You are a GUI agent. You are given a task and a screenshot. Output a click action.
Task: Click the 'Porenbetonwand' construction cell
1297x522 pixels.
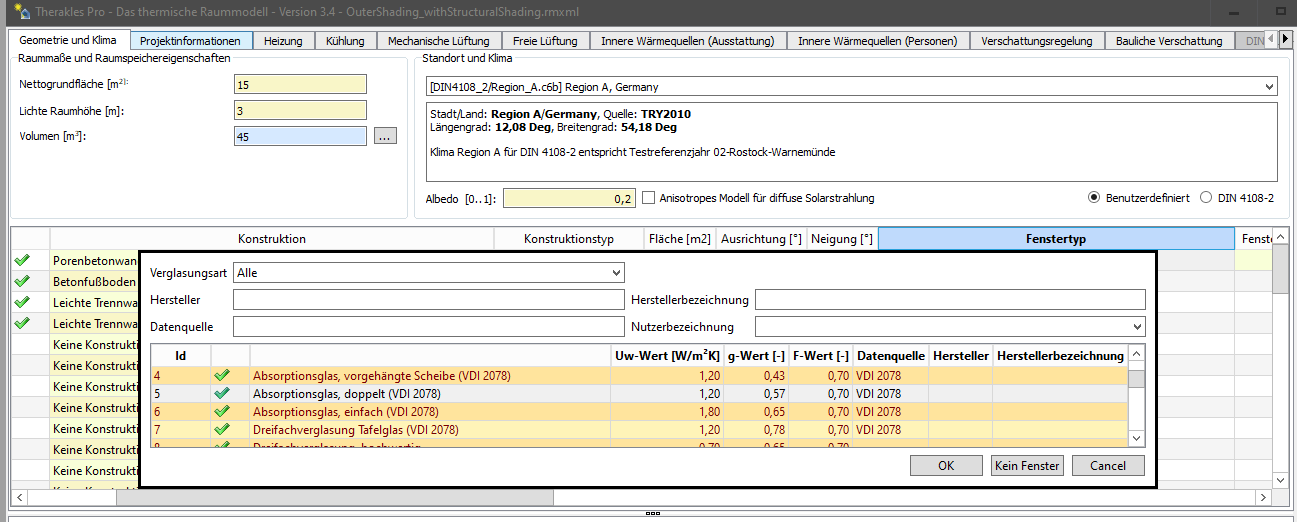[94, 261]
